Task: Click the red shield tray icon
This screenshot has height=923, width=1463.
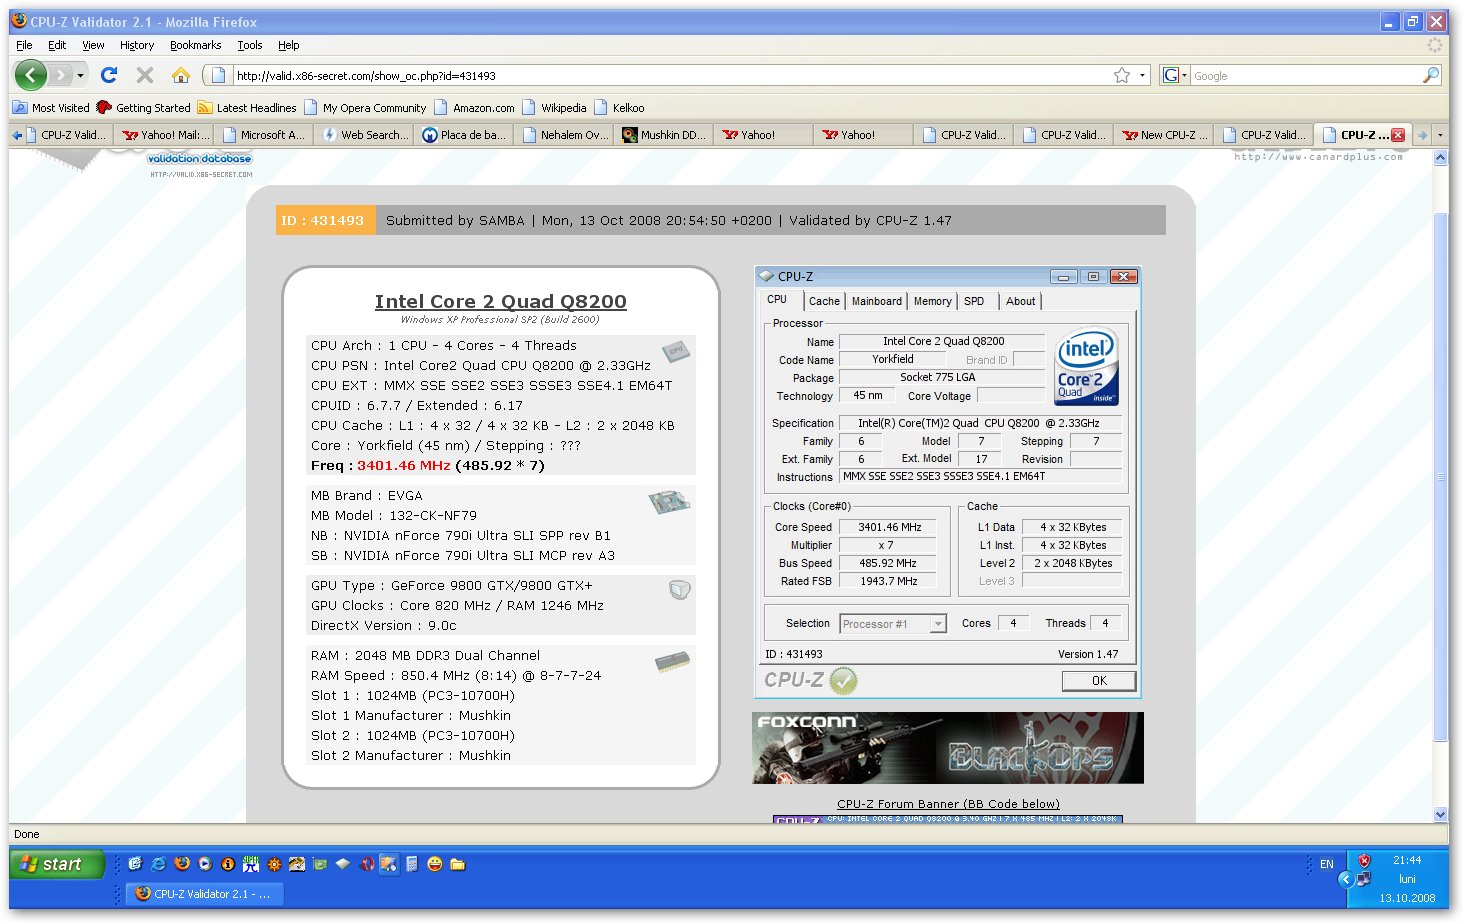Action: pos(1364,860)
